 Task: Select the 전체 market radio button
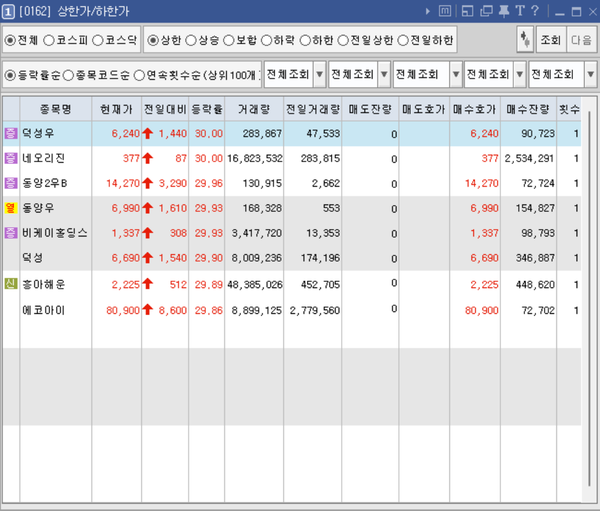pyautogui.click(x=10, y=40)
